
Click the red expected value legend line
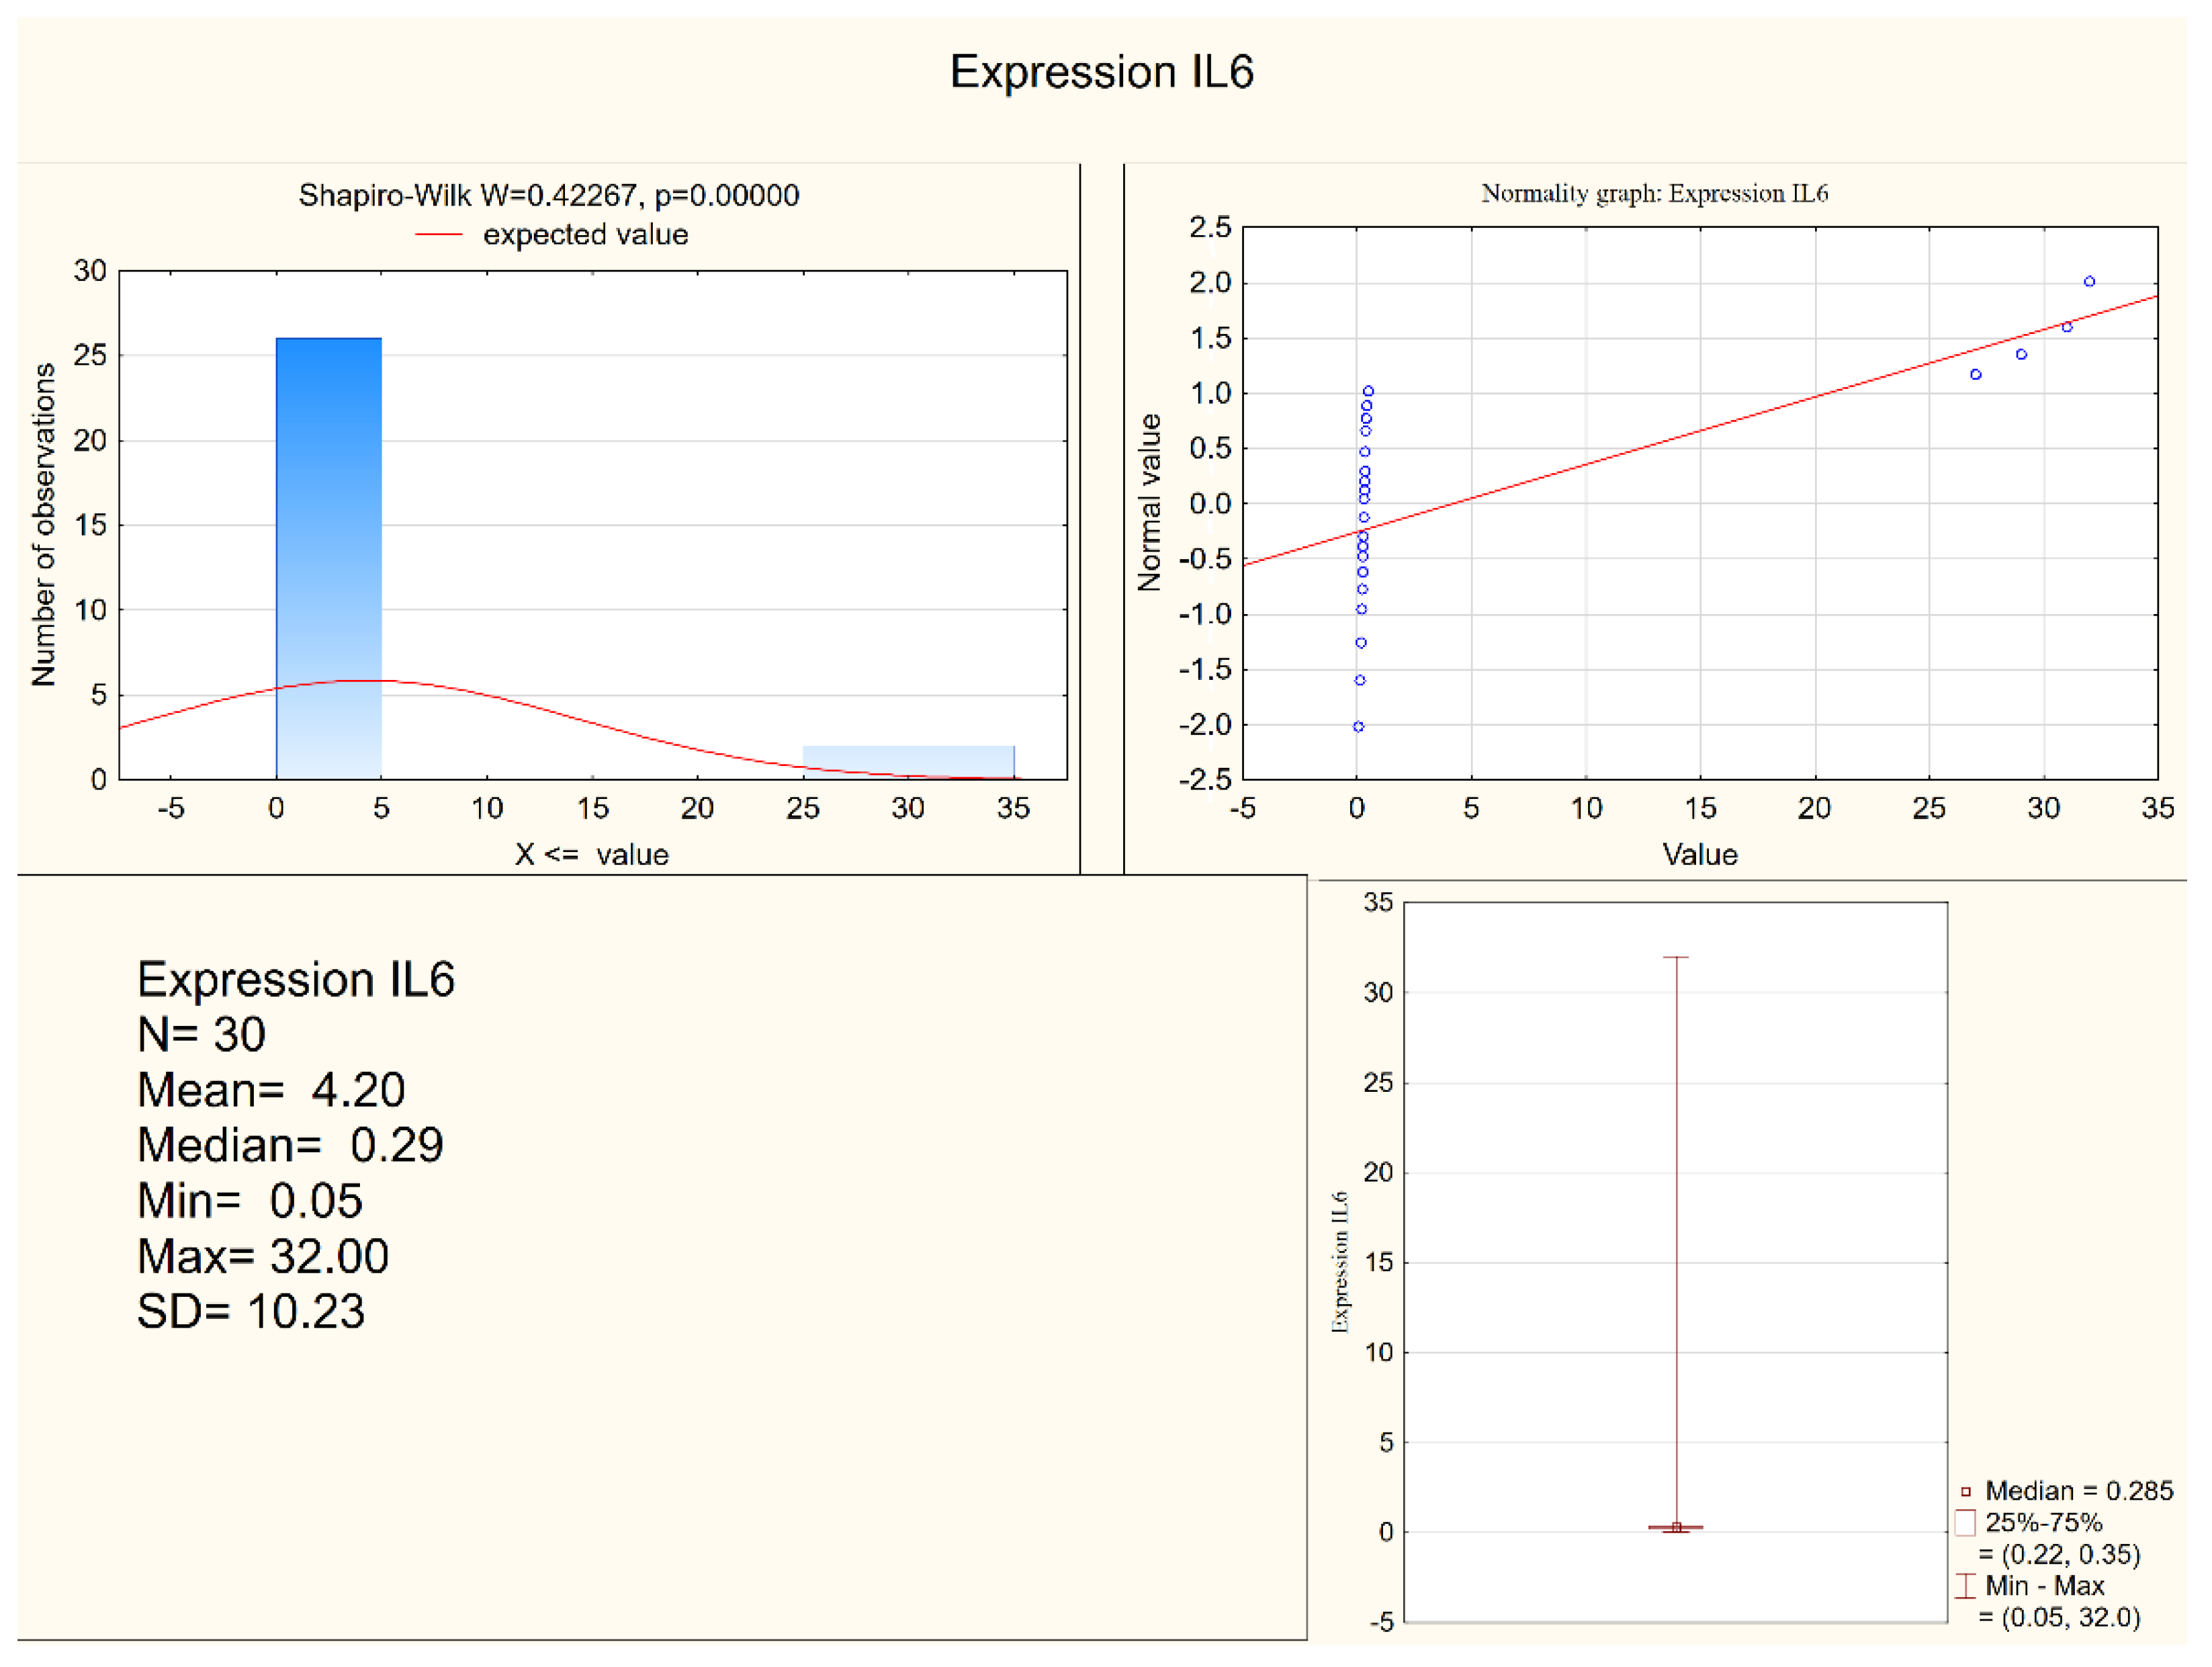coord(438,235)
